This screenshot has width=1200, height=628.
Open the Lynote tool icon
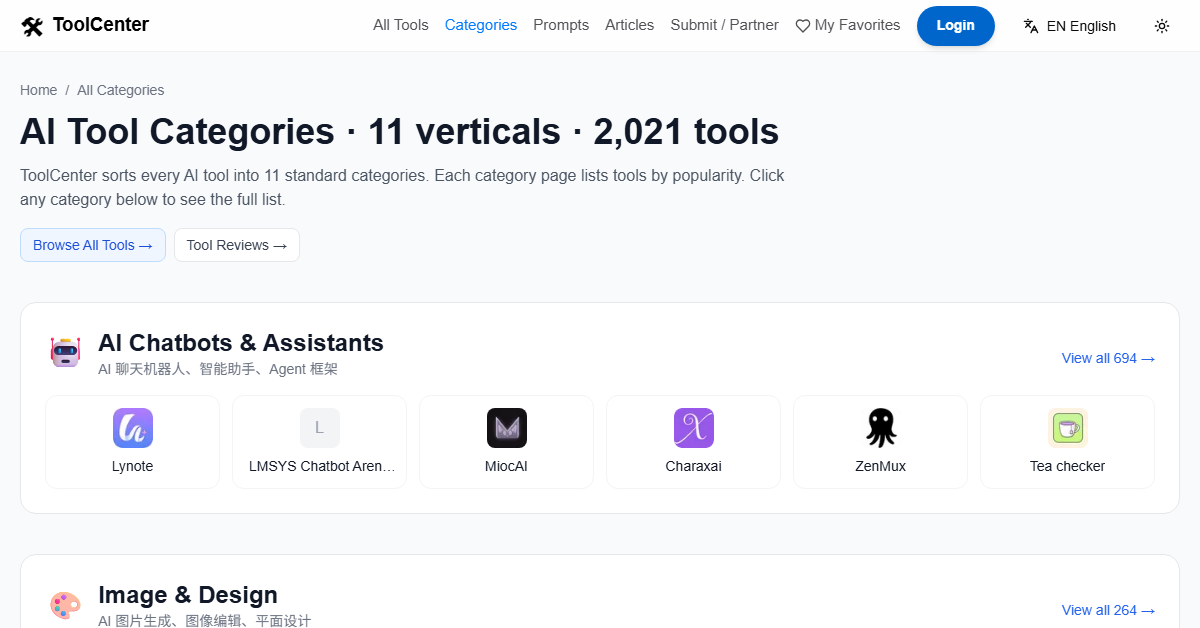(133, 428)
